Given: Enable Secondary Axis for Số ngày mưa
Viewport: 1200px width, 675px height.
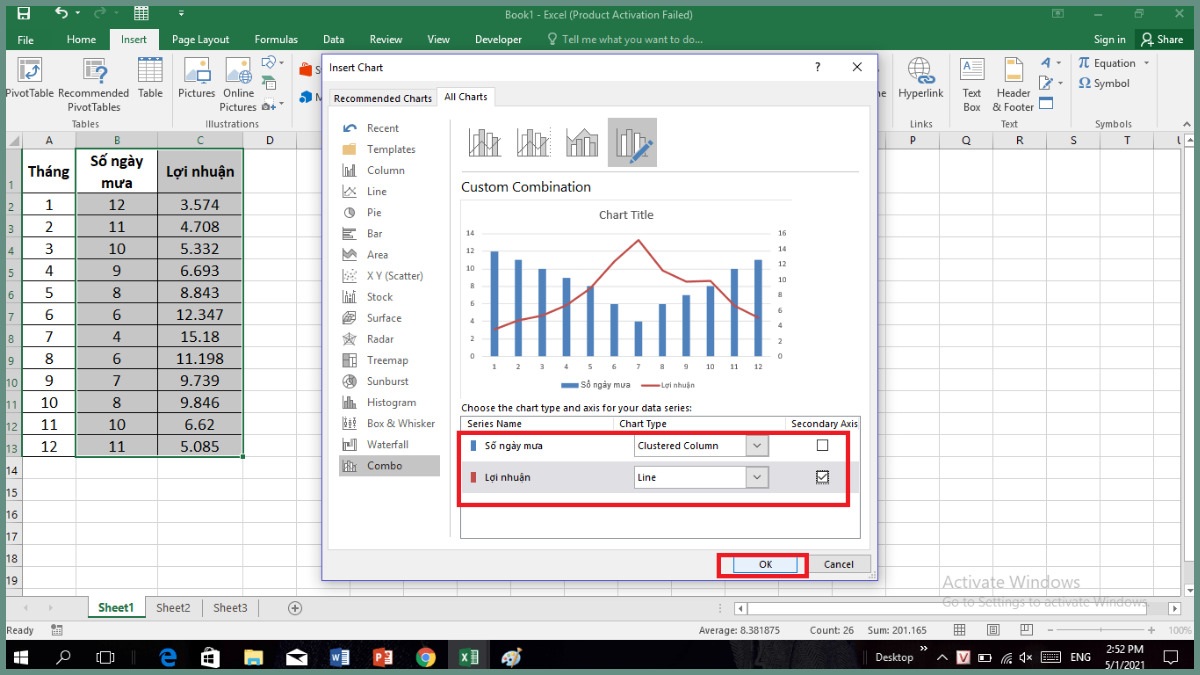Looking at the screenshot, I should (822, 446).
